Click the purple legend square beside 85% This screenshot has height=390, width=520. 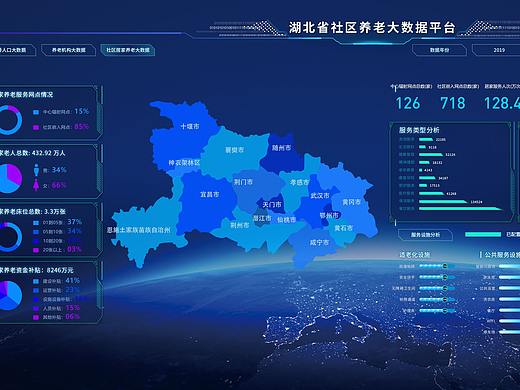(x=36, y=127)
